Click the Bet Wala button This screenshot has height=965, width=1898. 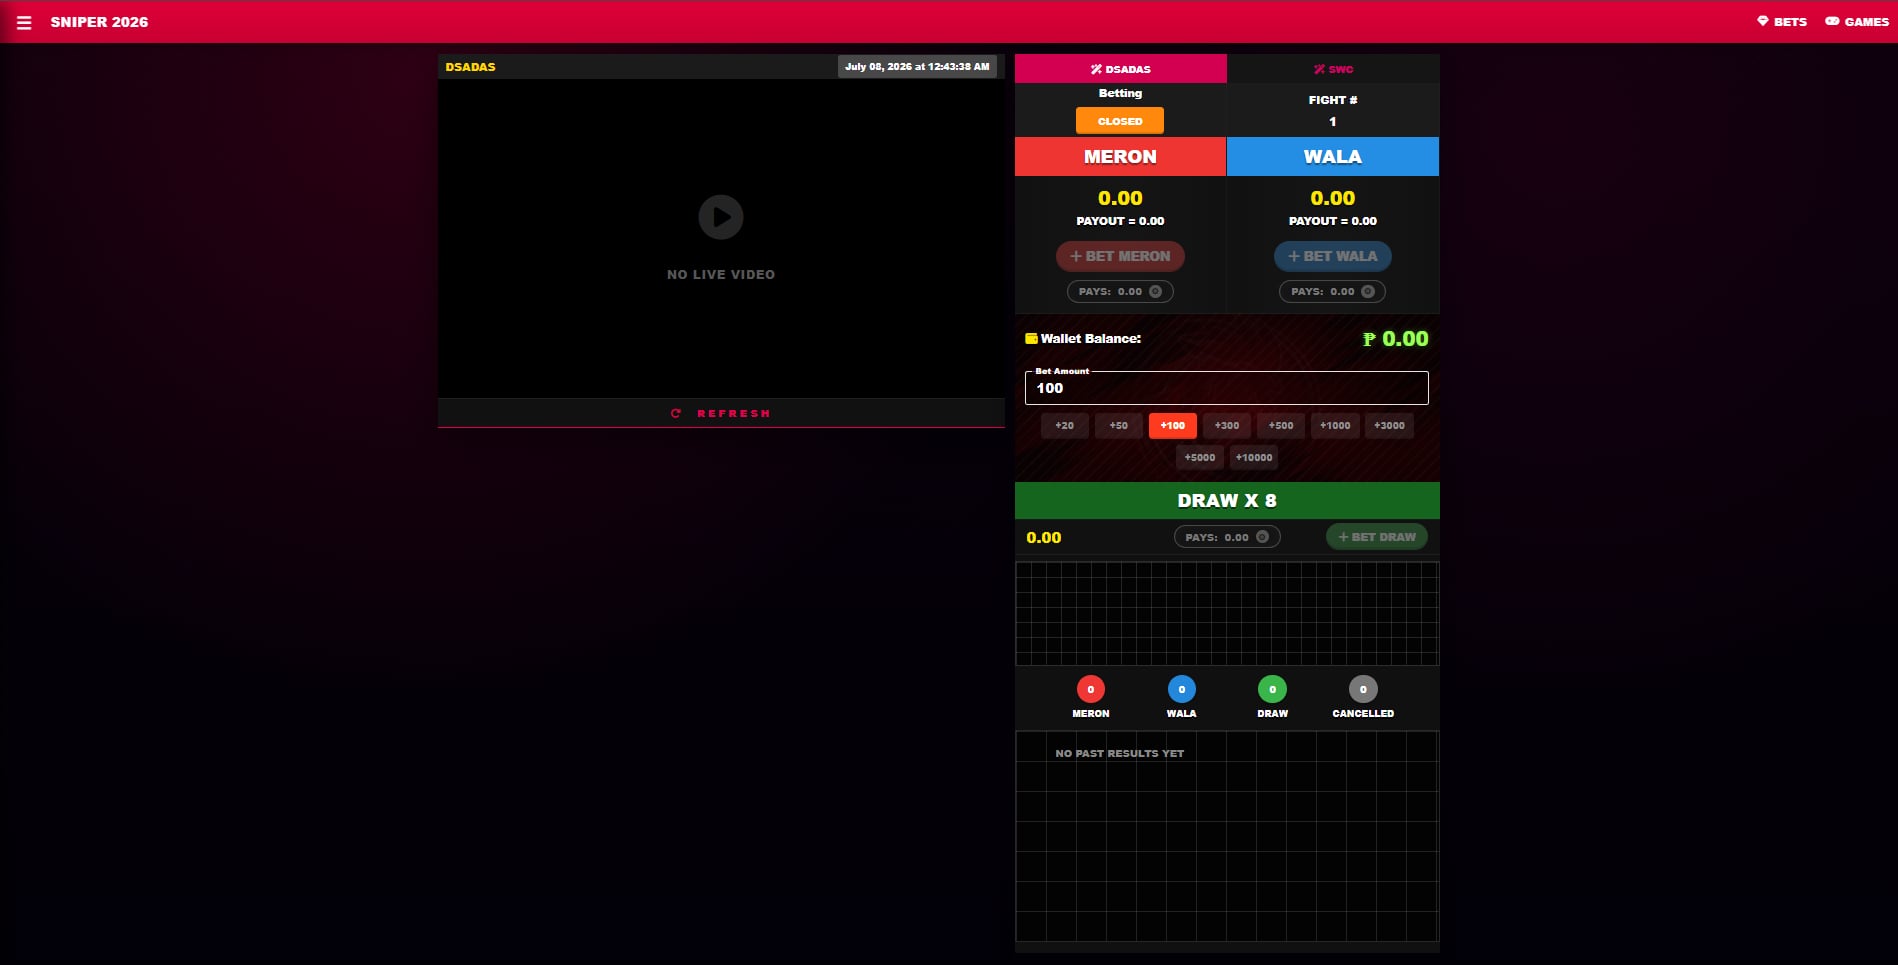coord(1333,256)
